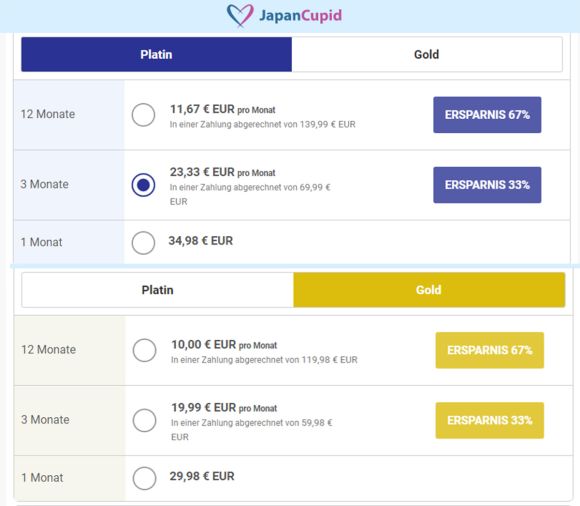
Task: Choose Platin 12 Monate radio button
Action: (x=143, y=115)
